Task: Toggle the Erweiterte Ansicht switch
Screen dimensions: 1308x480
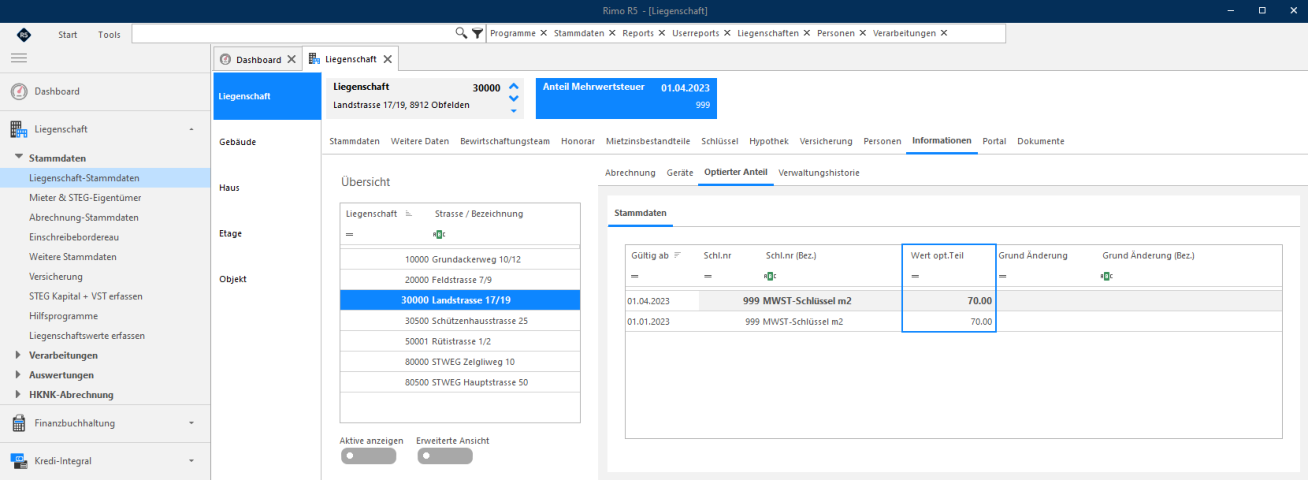Action: (x=444, y=456)
